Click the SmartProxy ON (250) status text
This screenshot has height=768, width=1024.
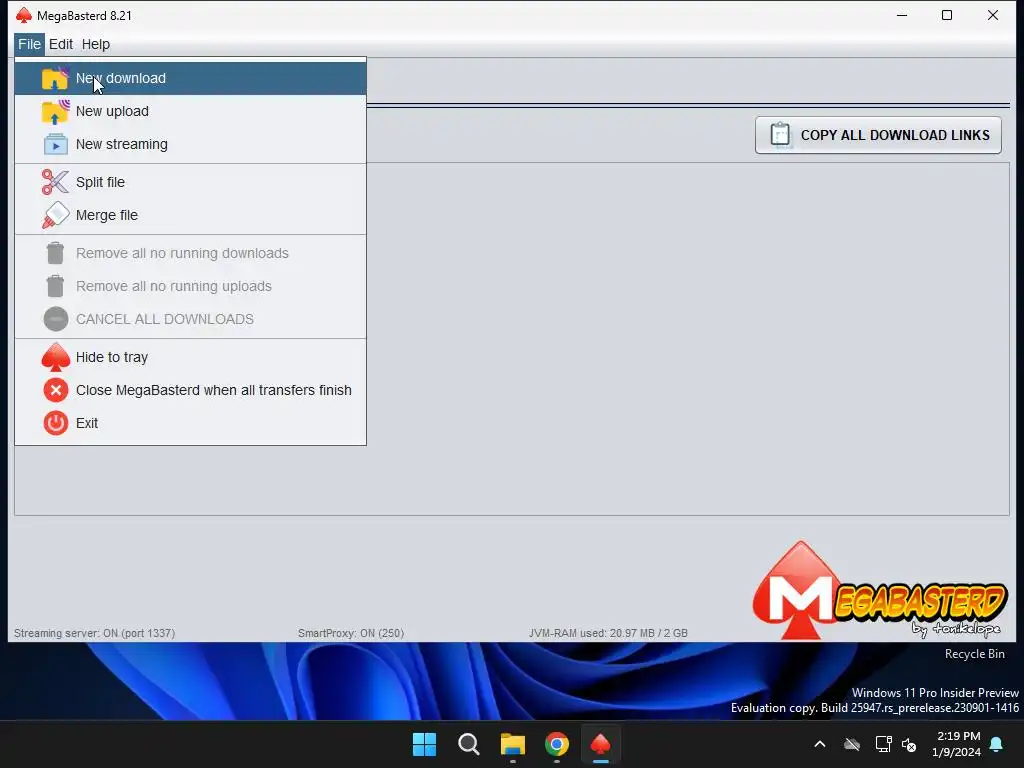351,633
